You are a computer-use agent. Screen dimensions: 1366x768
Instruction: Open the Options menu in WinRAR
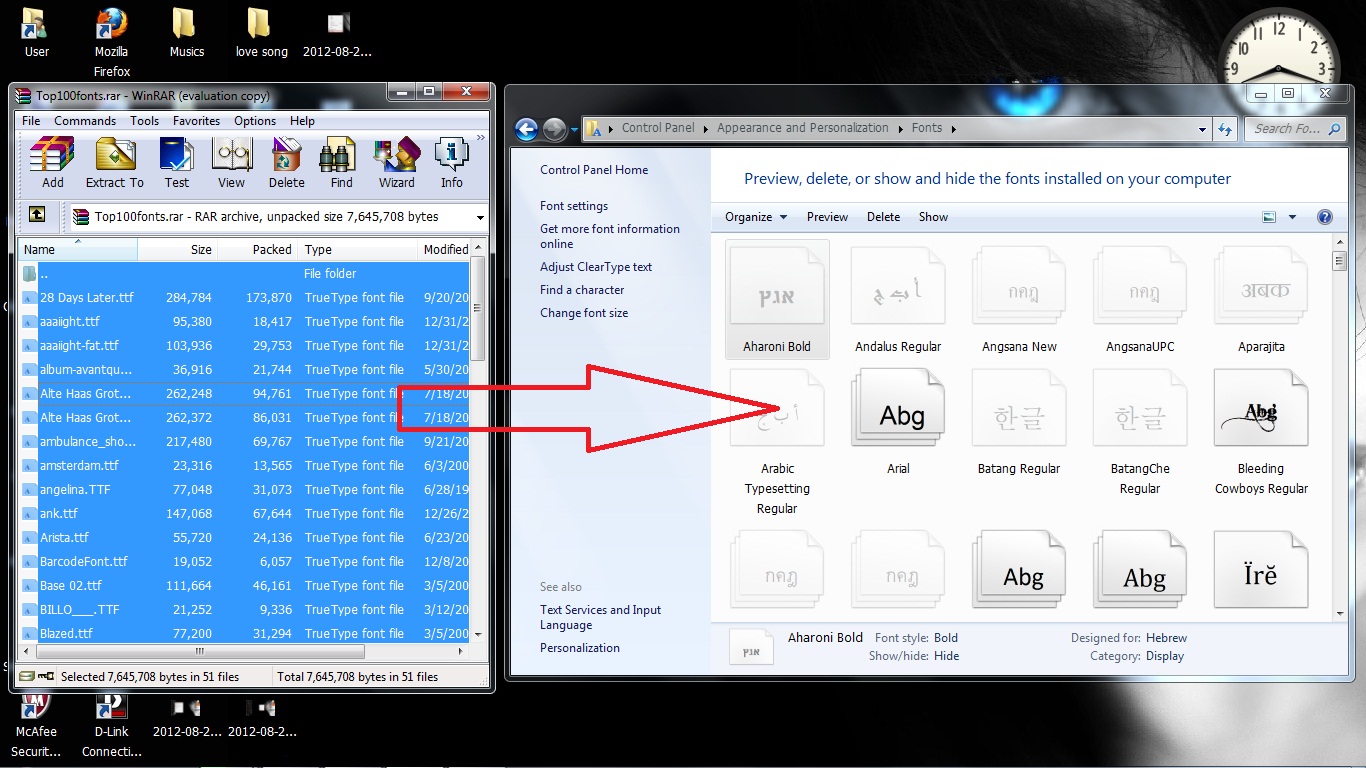[x=255, y=121]
